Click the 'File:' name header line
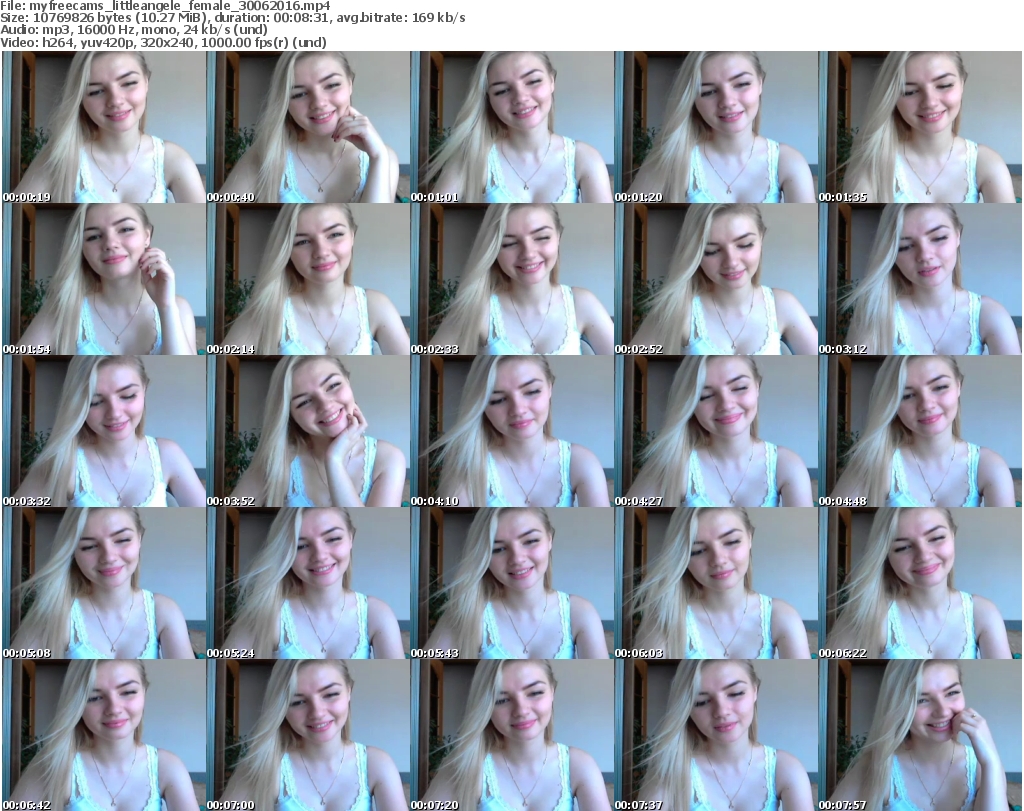This screenshot has width=1024, height=811. (165, 6)
